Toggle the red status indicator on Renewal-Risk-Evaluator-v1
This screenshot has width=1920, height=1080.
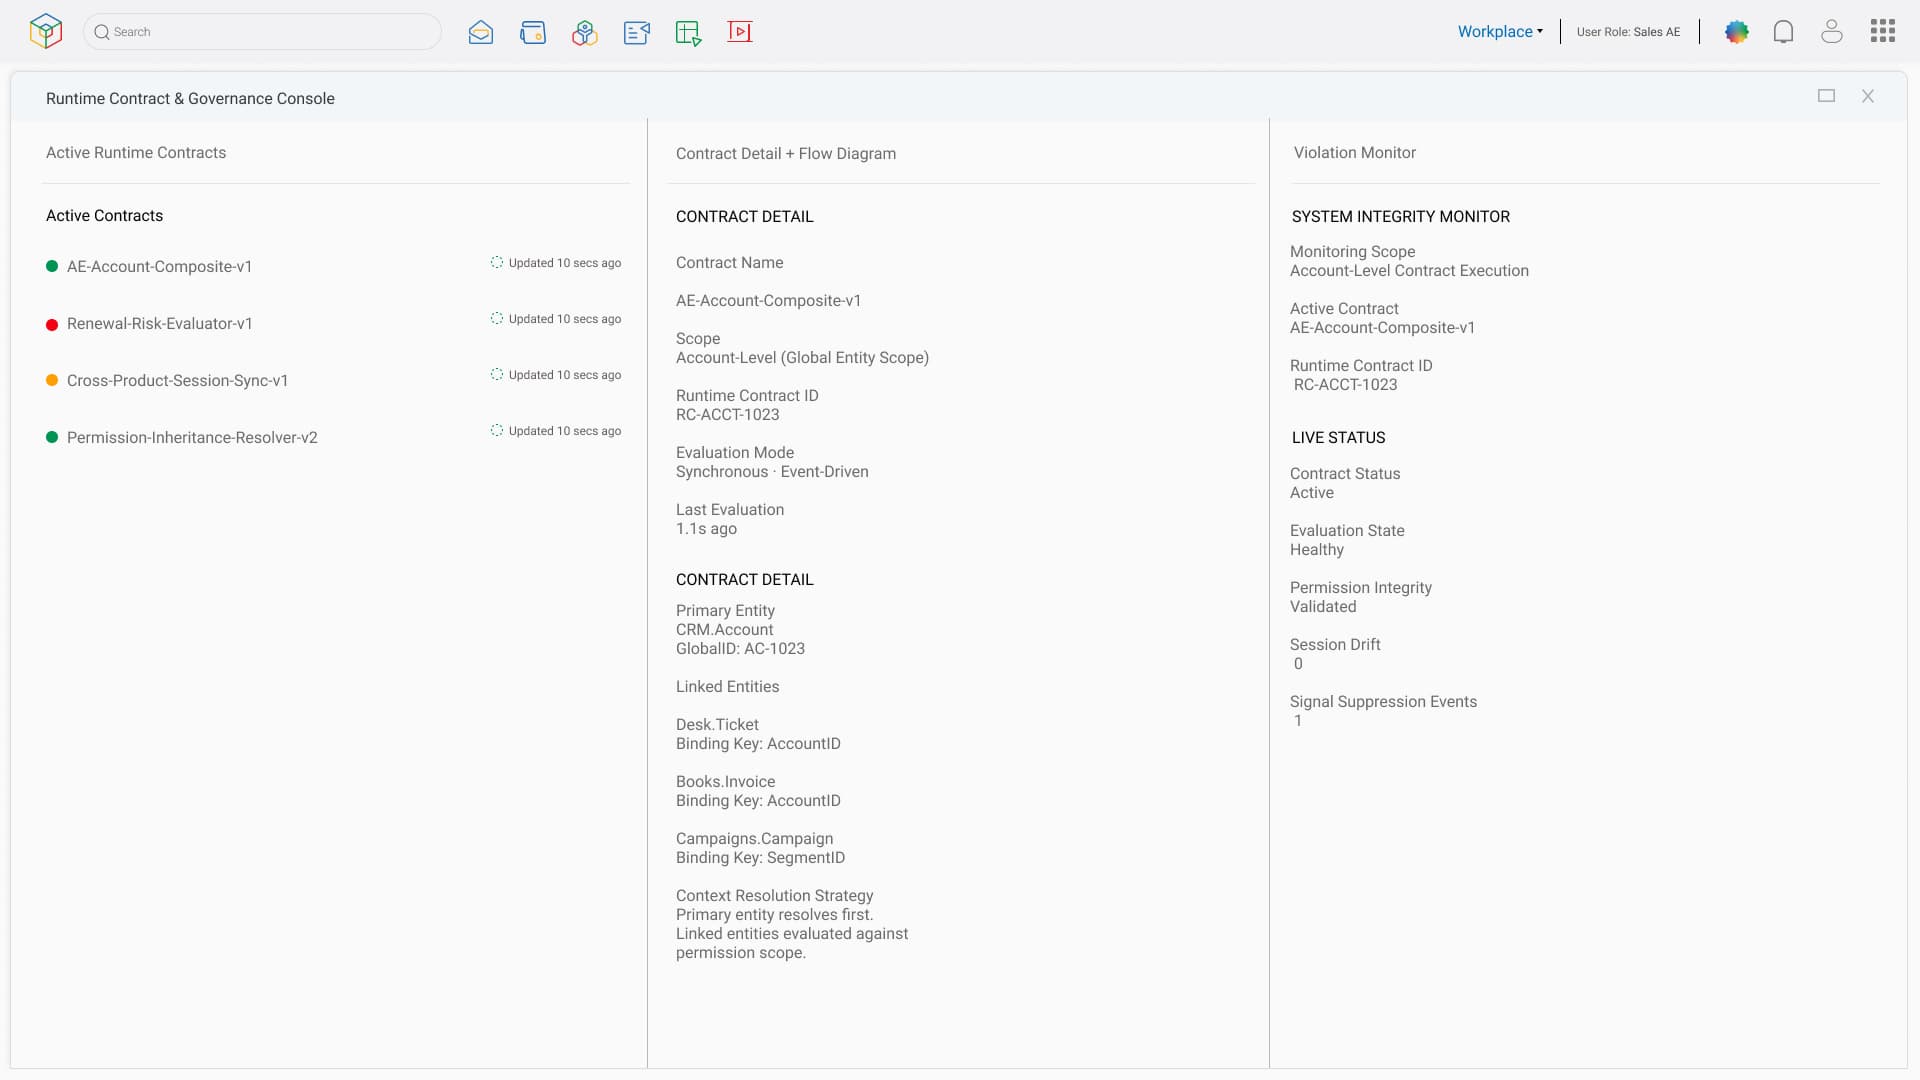coord(51,324)
